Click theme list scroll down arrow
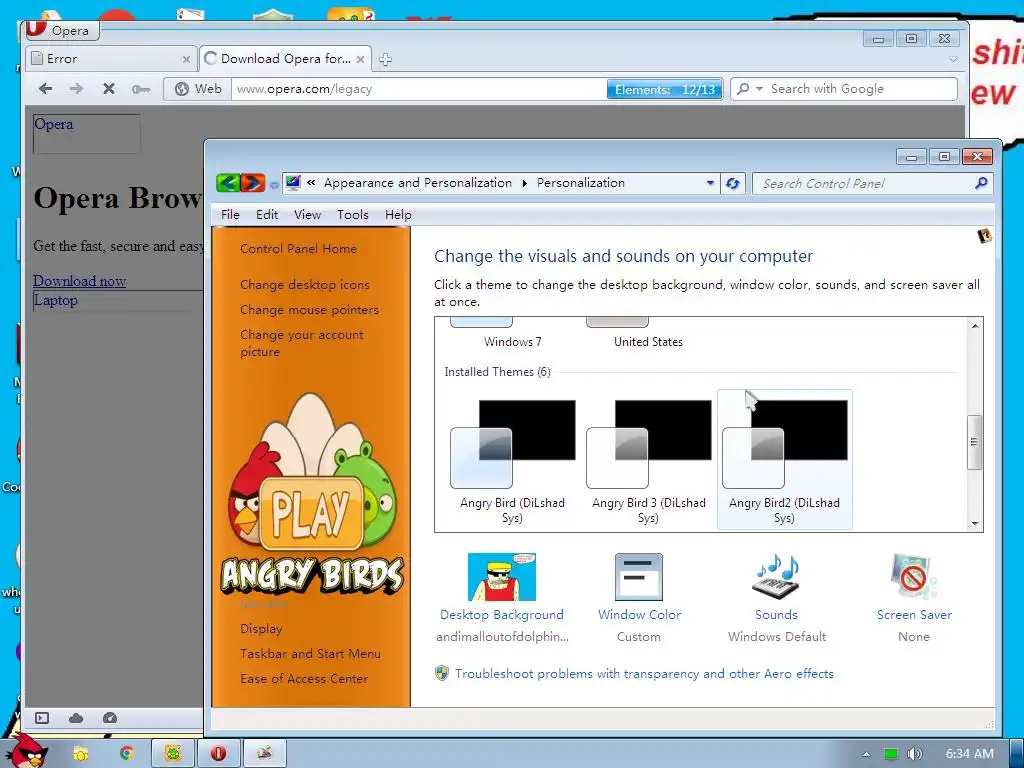Screen dimensions: 1024x768 [x=974, y=524]
